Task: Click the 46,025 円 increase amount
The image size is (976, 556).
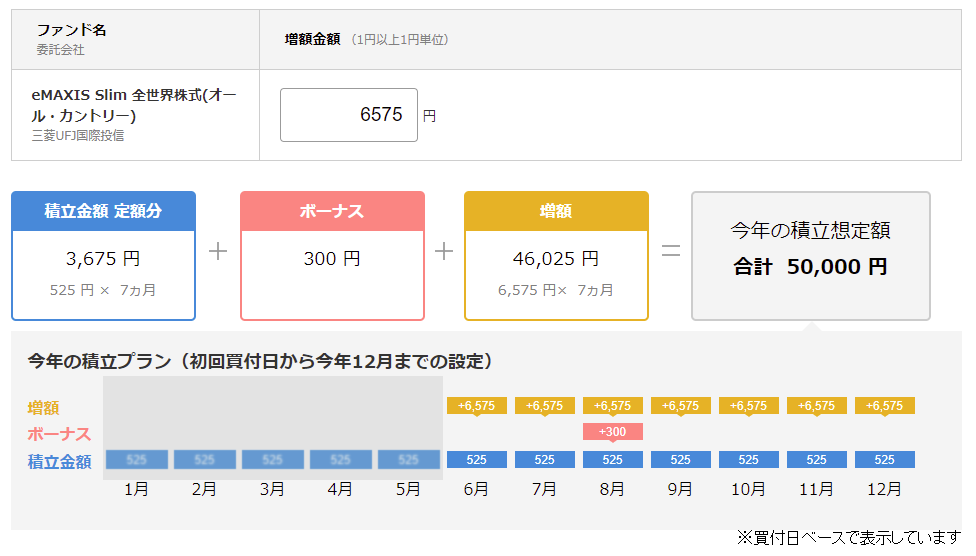Action: [556, 258]
